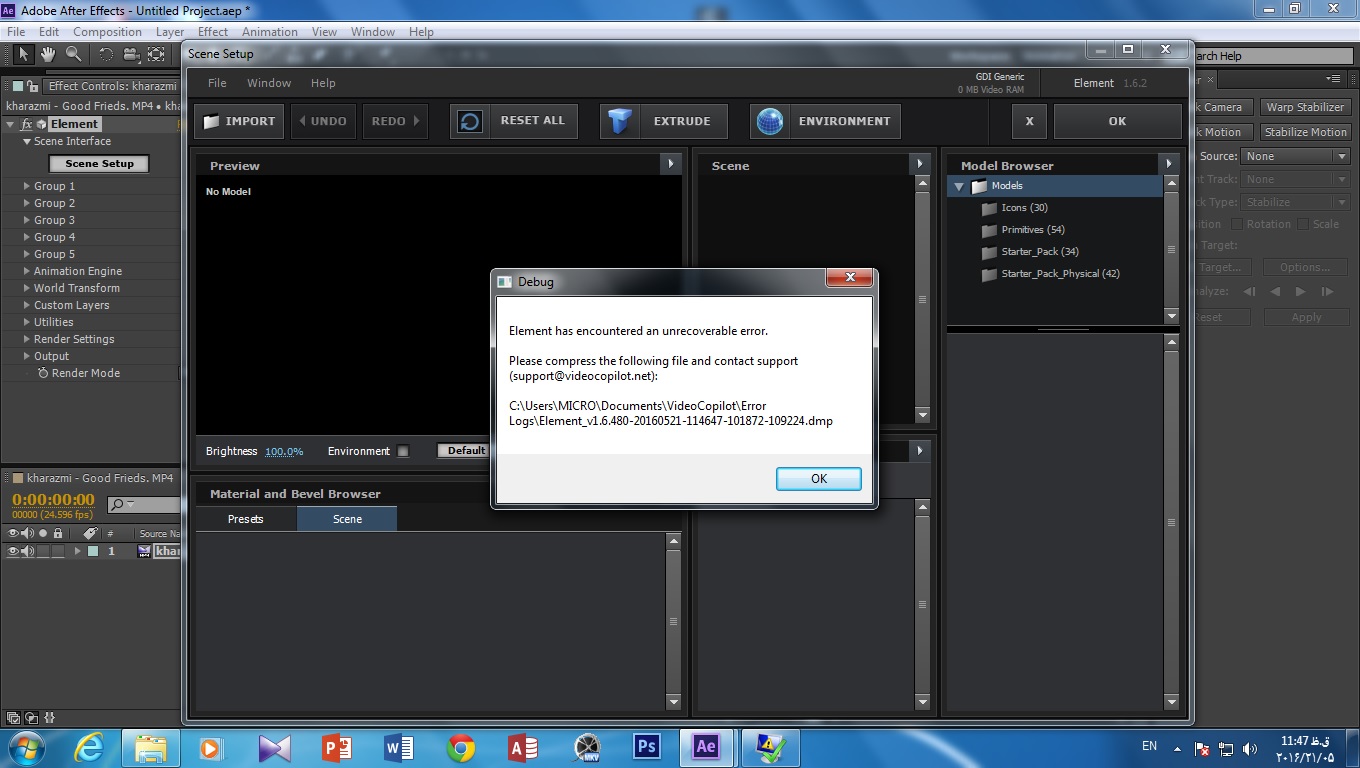This screenshot has width=1360, height=768.
Task: Expand the Render Settings property
Action: 27,339
